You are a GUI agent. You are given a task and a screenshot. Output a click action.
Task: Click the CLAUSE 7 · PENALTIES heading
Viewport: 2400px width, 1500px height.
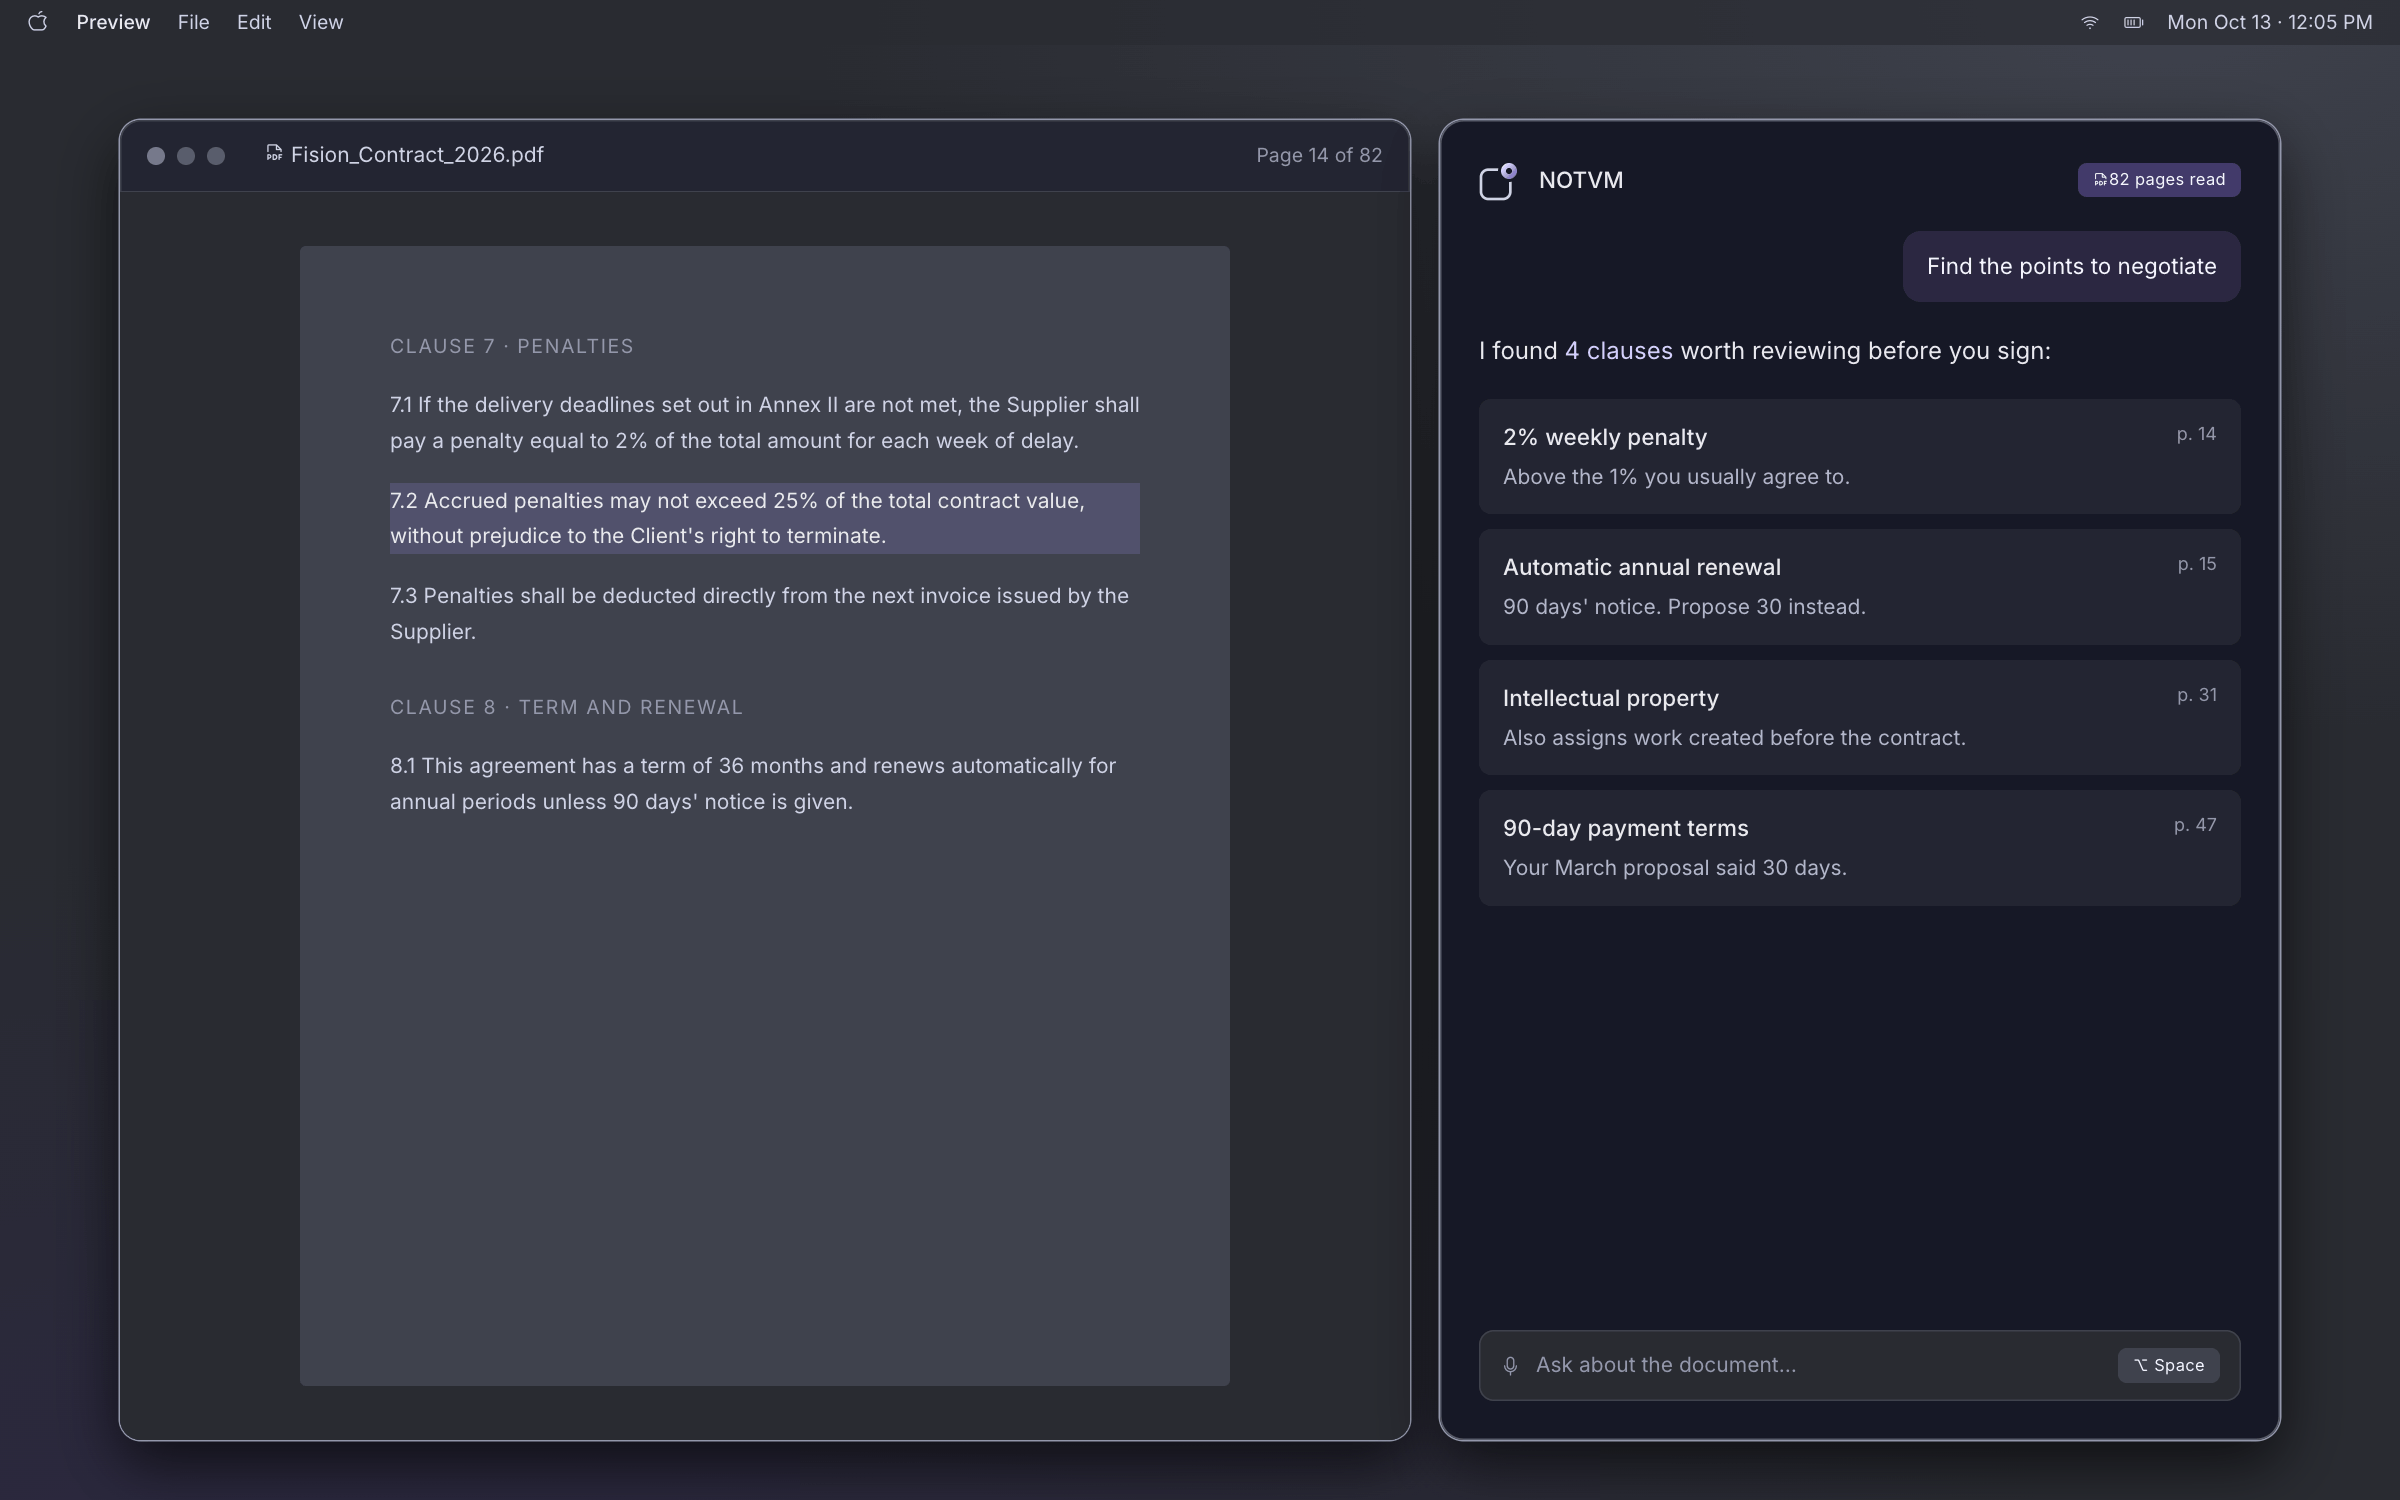pyautogui.click(x=511, y=346)
